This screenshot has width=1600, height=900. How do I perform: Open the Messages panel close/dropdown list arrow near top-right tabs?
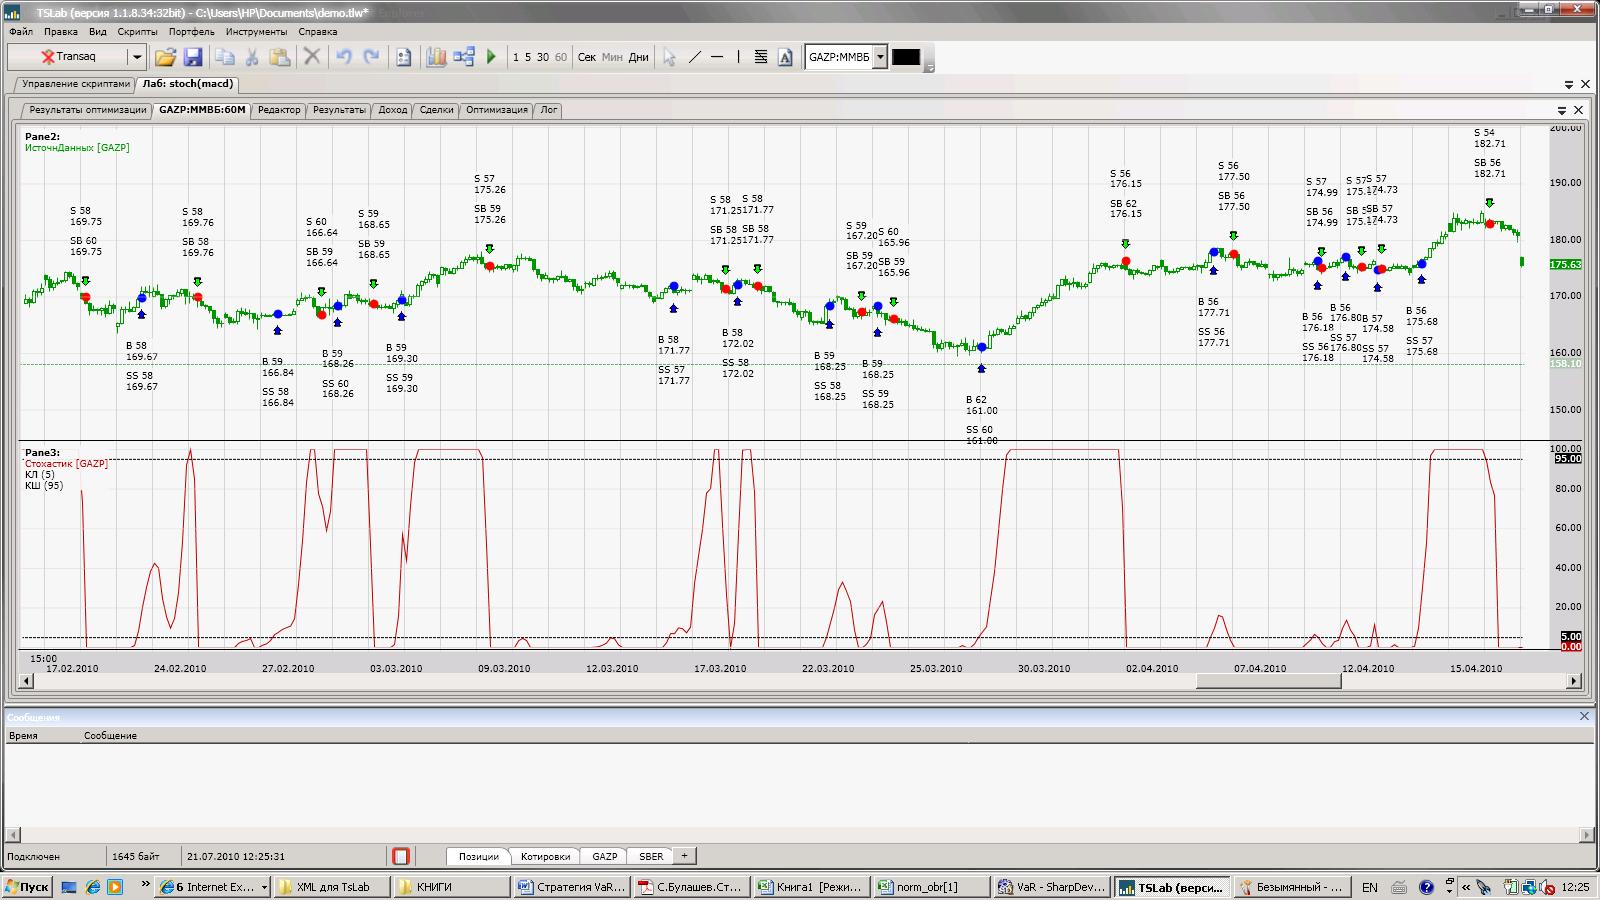[x=1567, y=85]
